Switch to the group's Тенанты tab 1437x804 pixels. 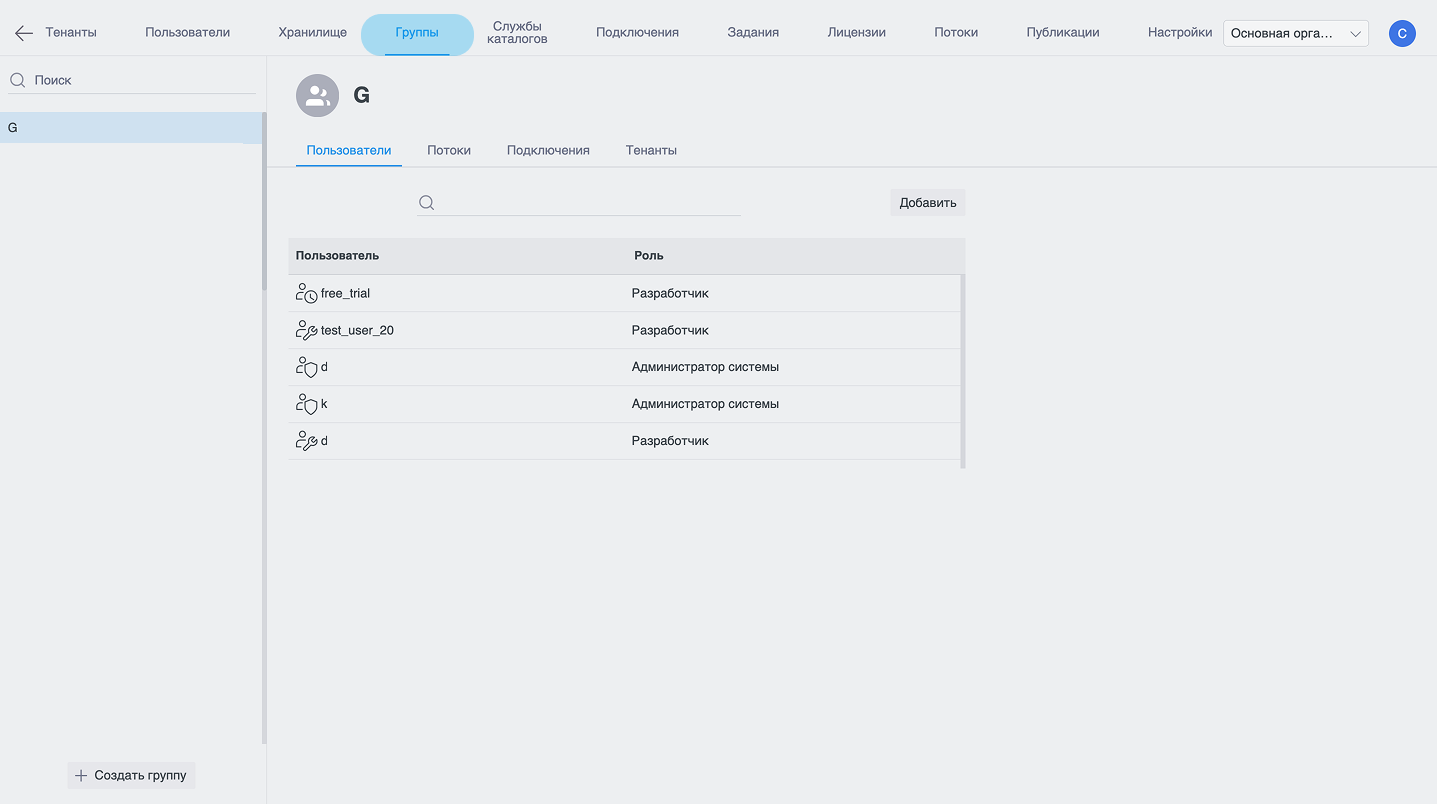coord(651,150)
